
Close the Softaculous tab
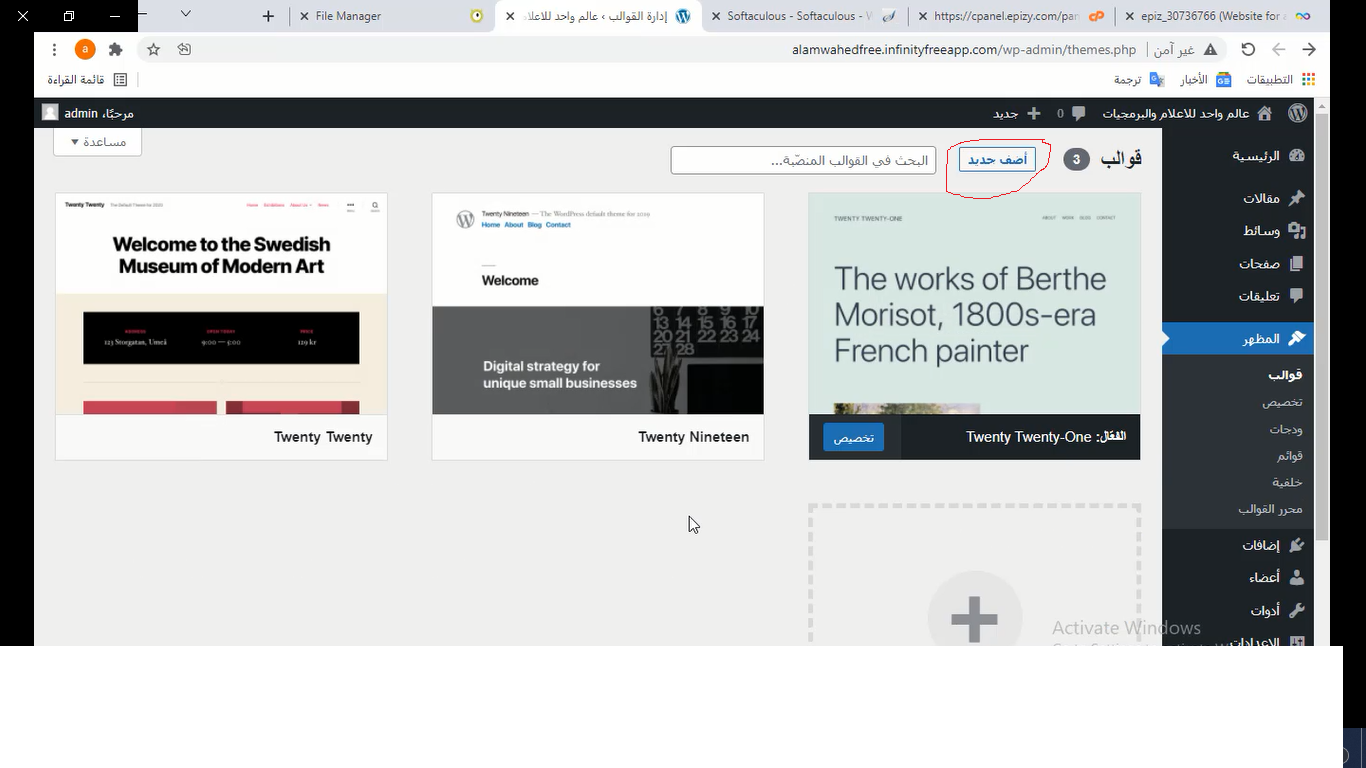click(716, 16)
